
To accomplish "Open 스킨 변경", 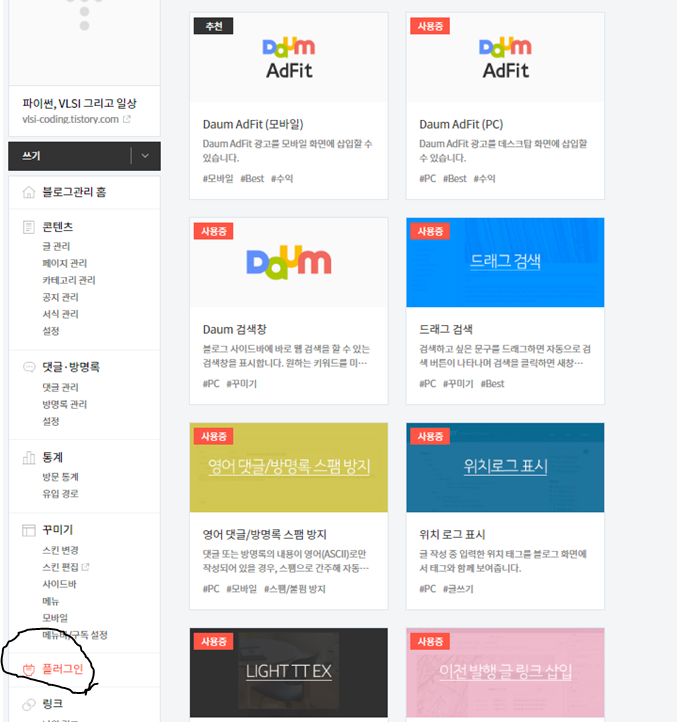I will click(x=60, y=550).
